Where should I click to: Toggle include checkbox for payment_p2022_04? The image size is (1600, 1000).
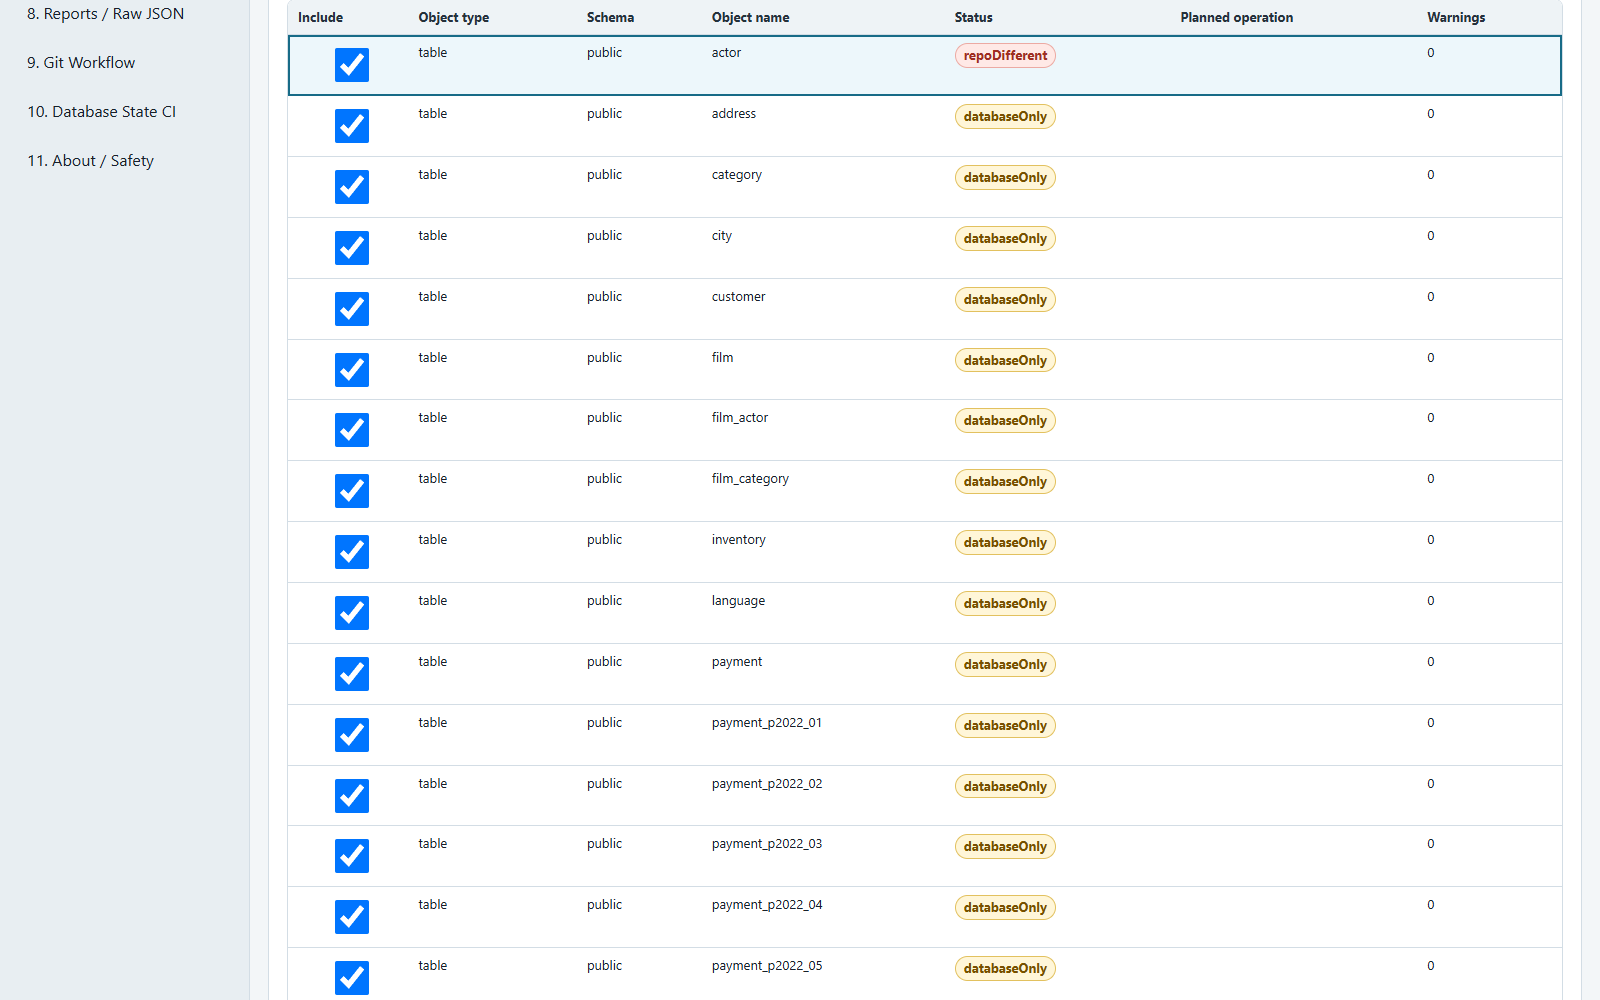point(352,917)
